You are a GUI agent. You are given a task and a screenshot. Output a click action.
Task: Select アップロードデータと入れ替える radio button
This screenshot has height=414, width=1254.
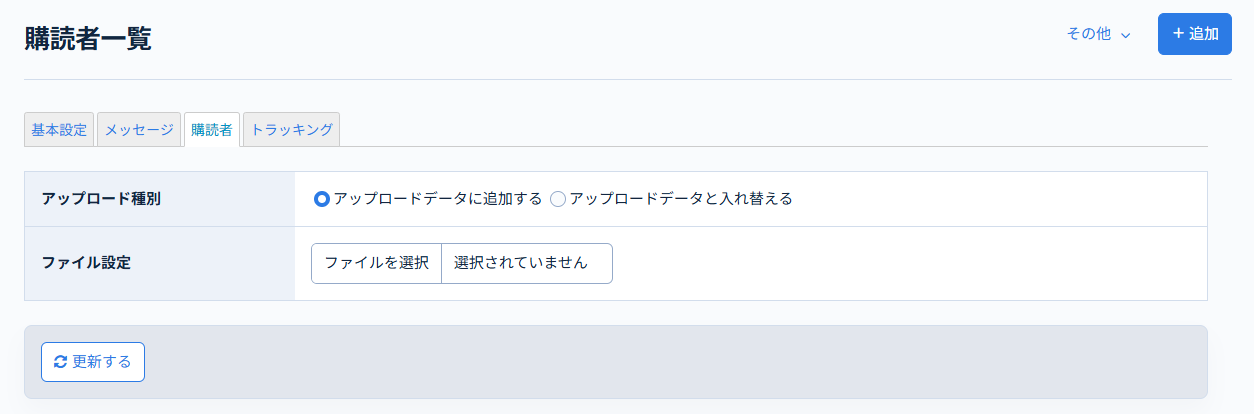point(558,199)
